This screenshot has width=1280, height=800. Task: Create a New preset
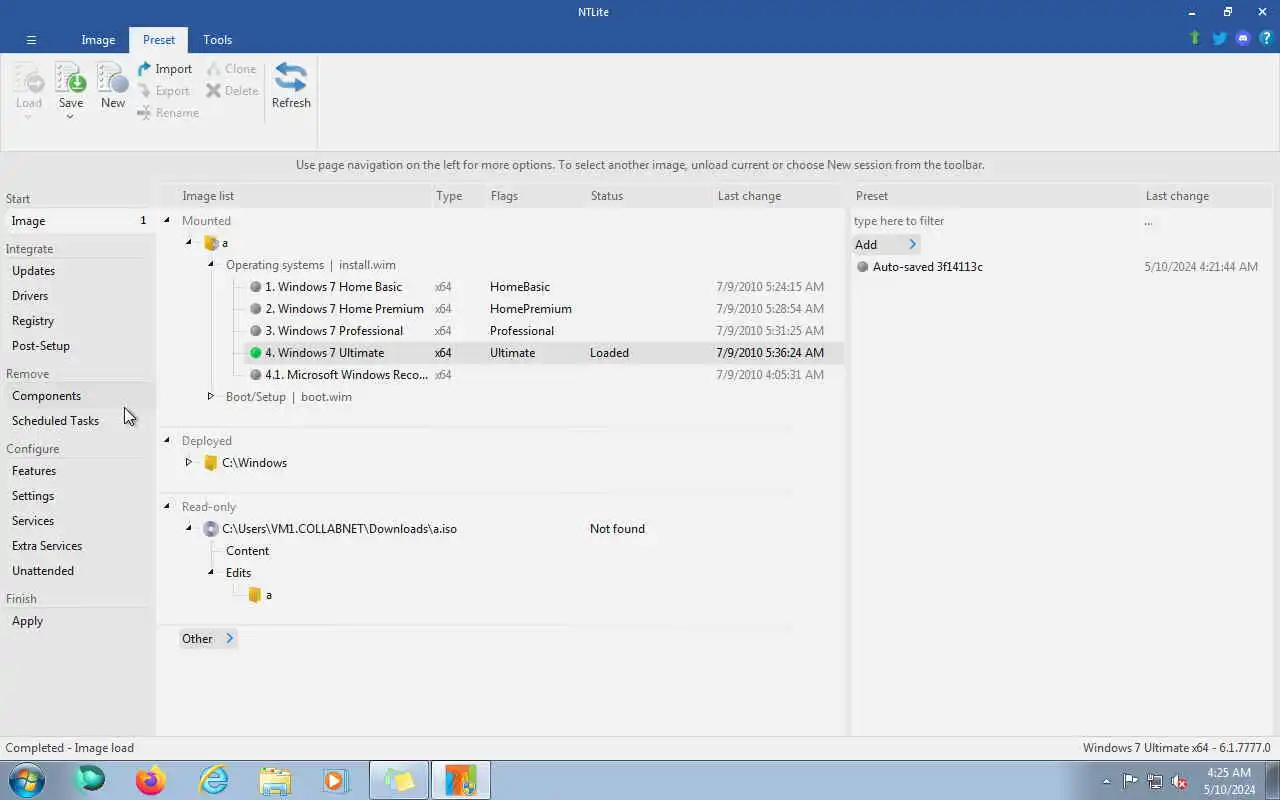113,86
